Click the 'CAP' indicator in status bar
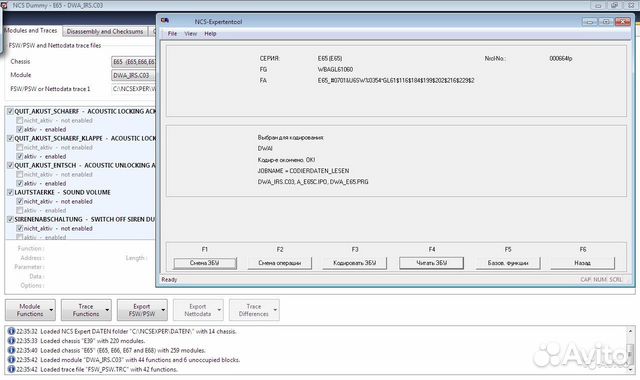Image resolution: width=640 pixels, height=380 pixels. tap(585, 280)
